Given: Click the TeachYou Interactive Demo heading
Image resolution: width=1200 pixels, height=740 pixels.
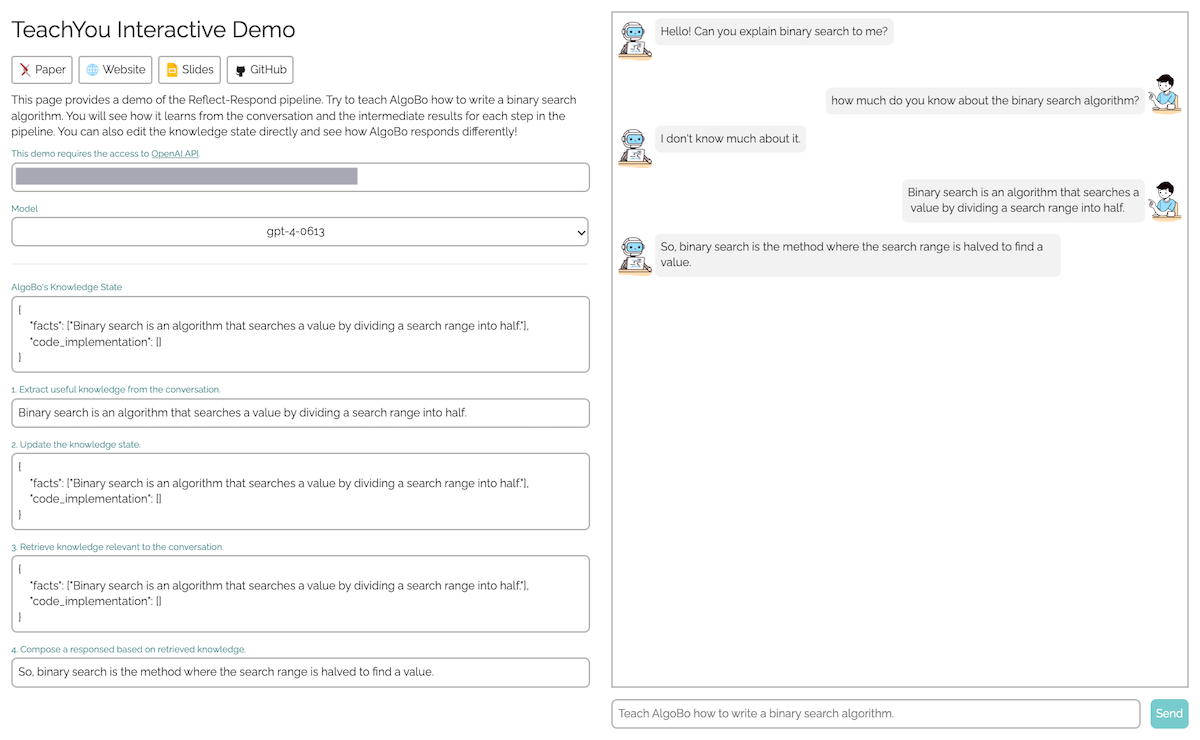Looking at the screenshot, I should click(x=153, y=29).
